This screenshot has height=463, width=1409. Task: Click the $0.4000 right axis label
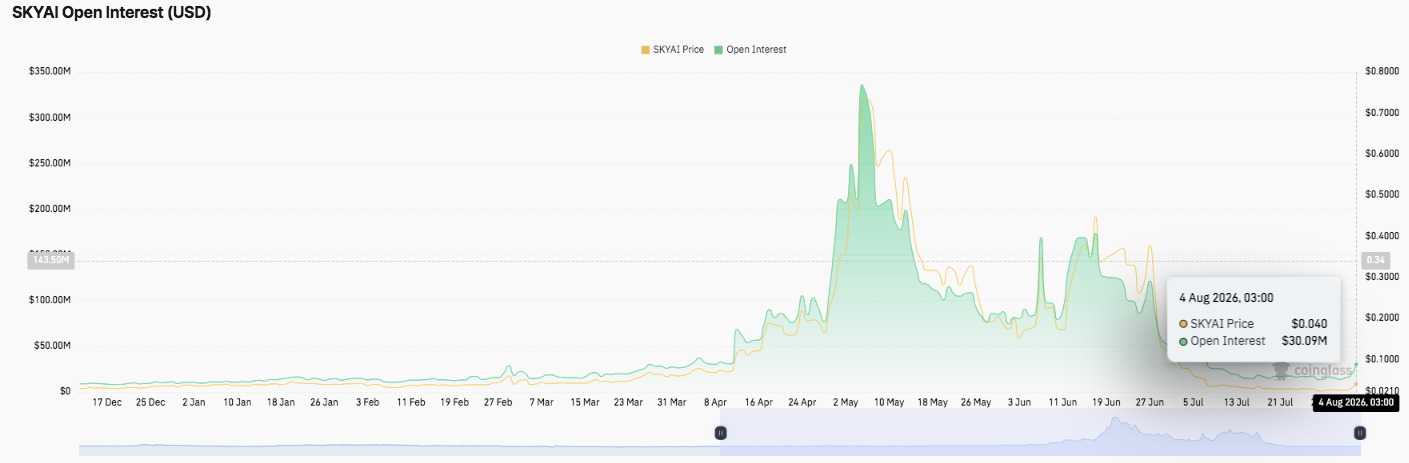click(1380, 236)
